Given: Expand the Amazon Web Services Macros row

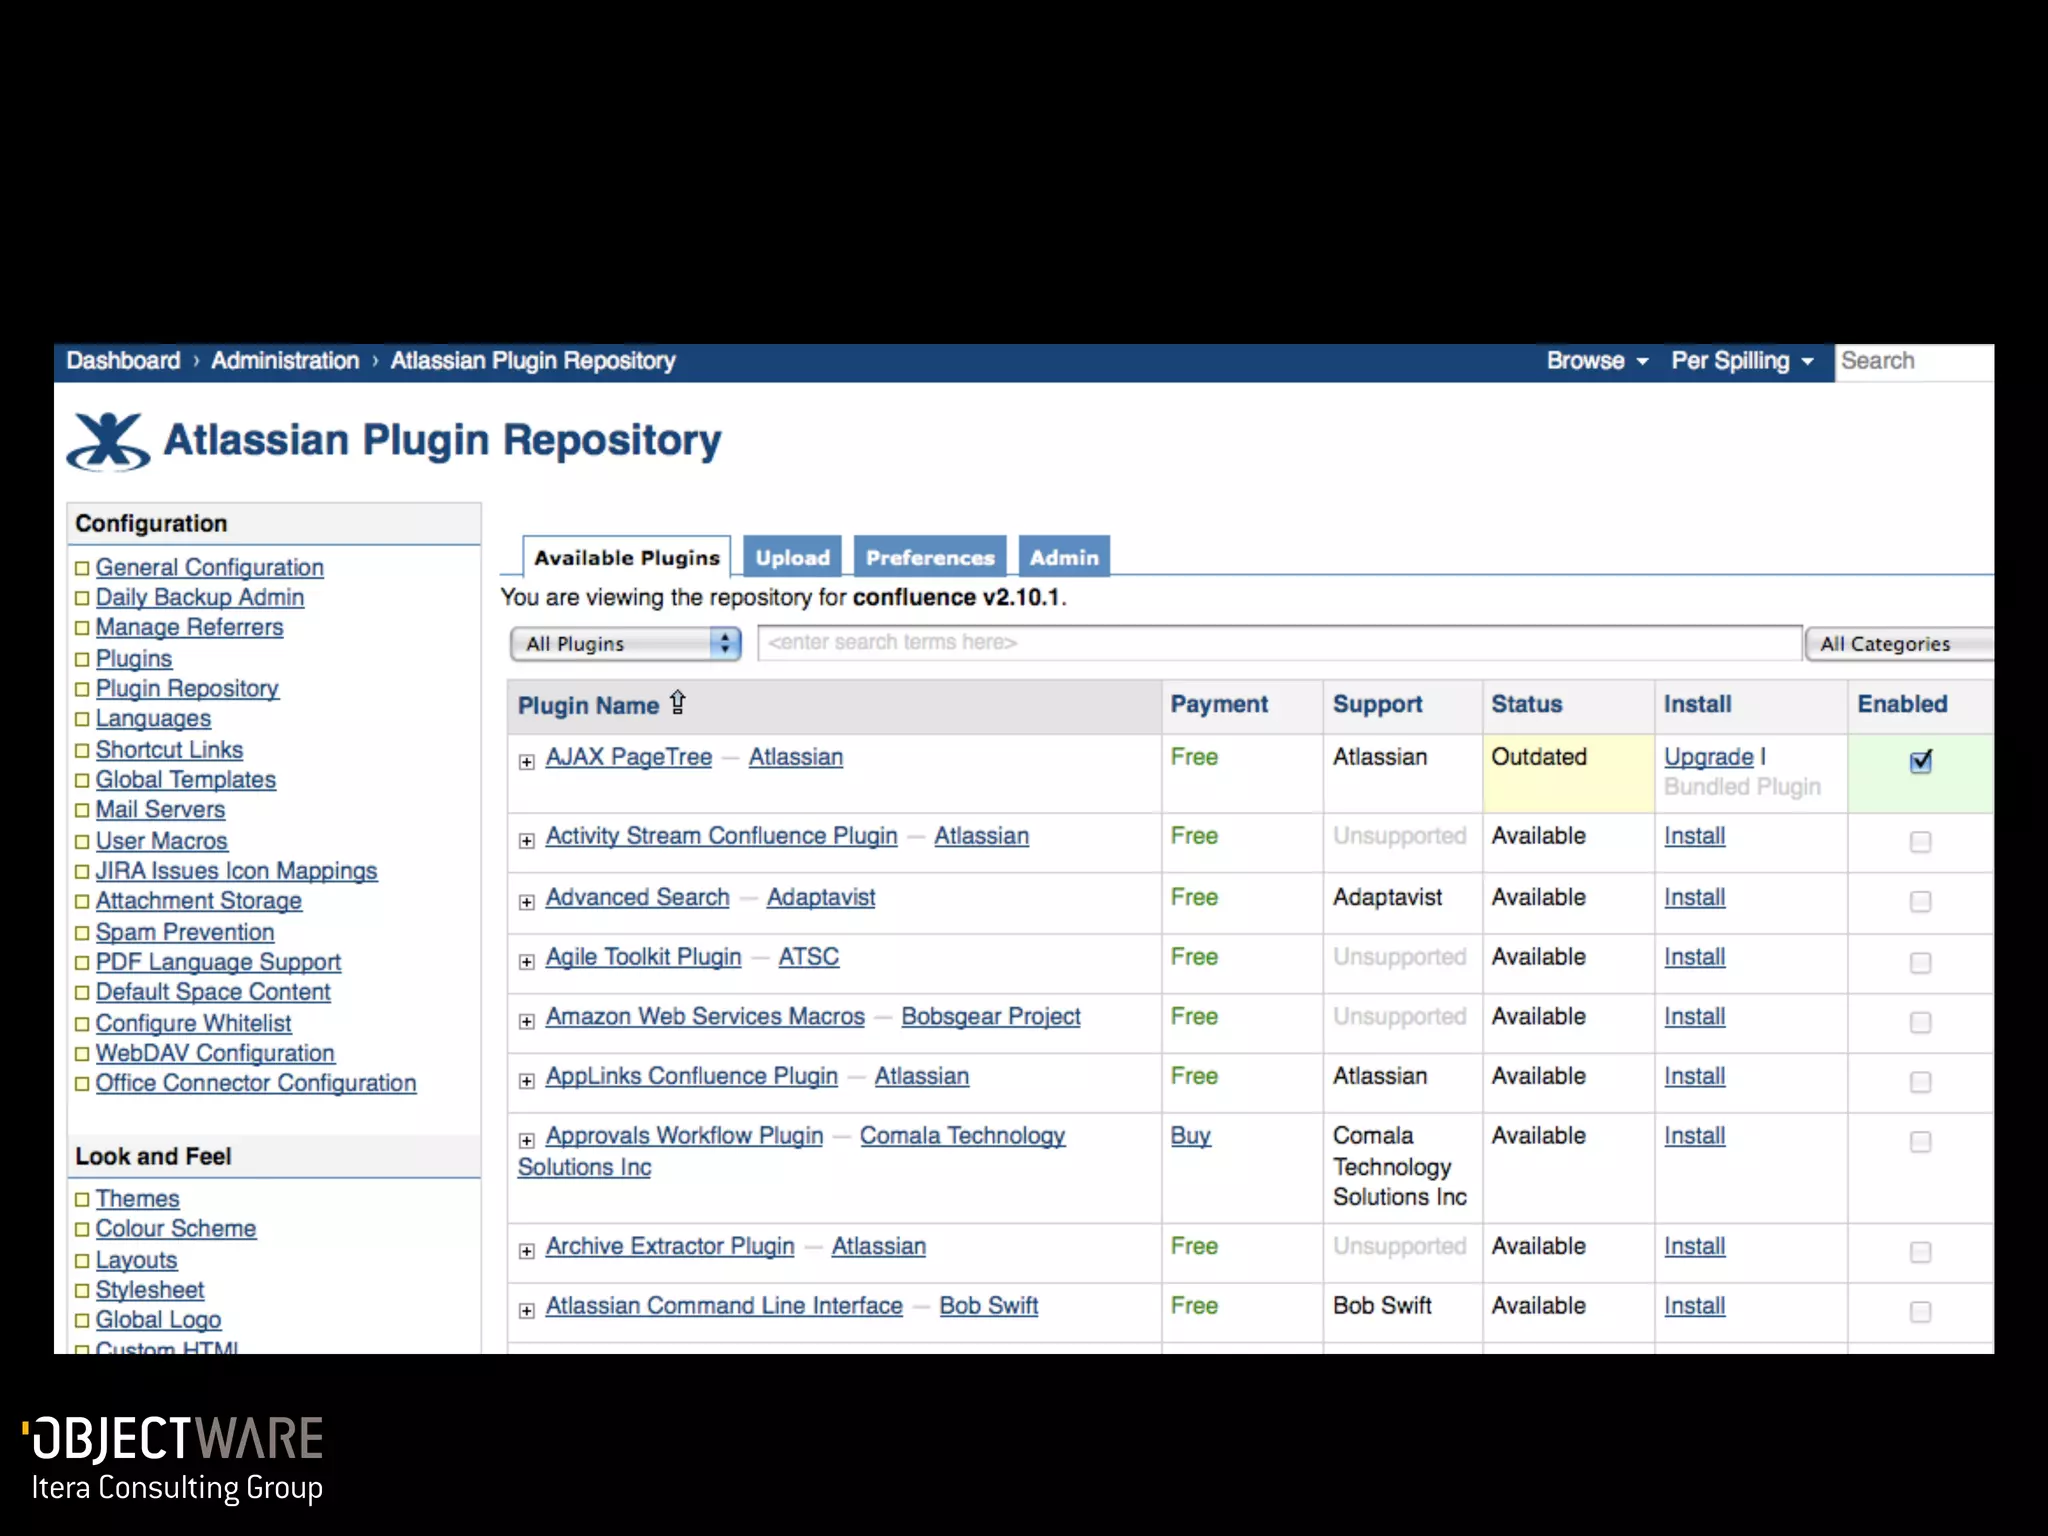Looking at the screenshot, I should pyautogui.click(x=527, y=1021).
